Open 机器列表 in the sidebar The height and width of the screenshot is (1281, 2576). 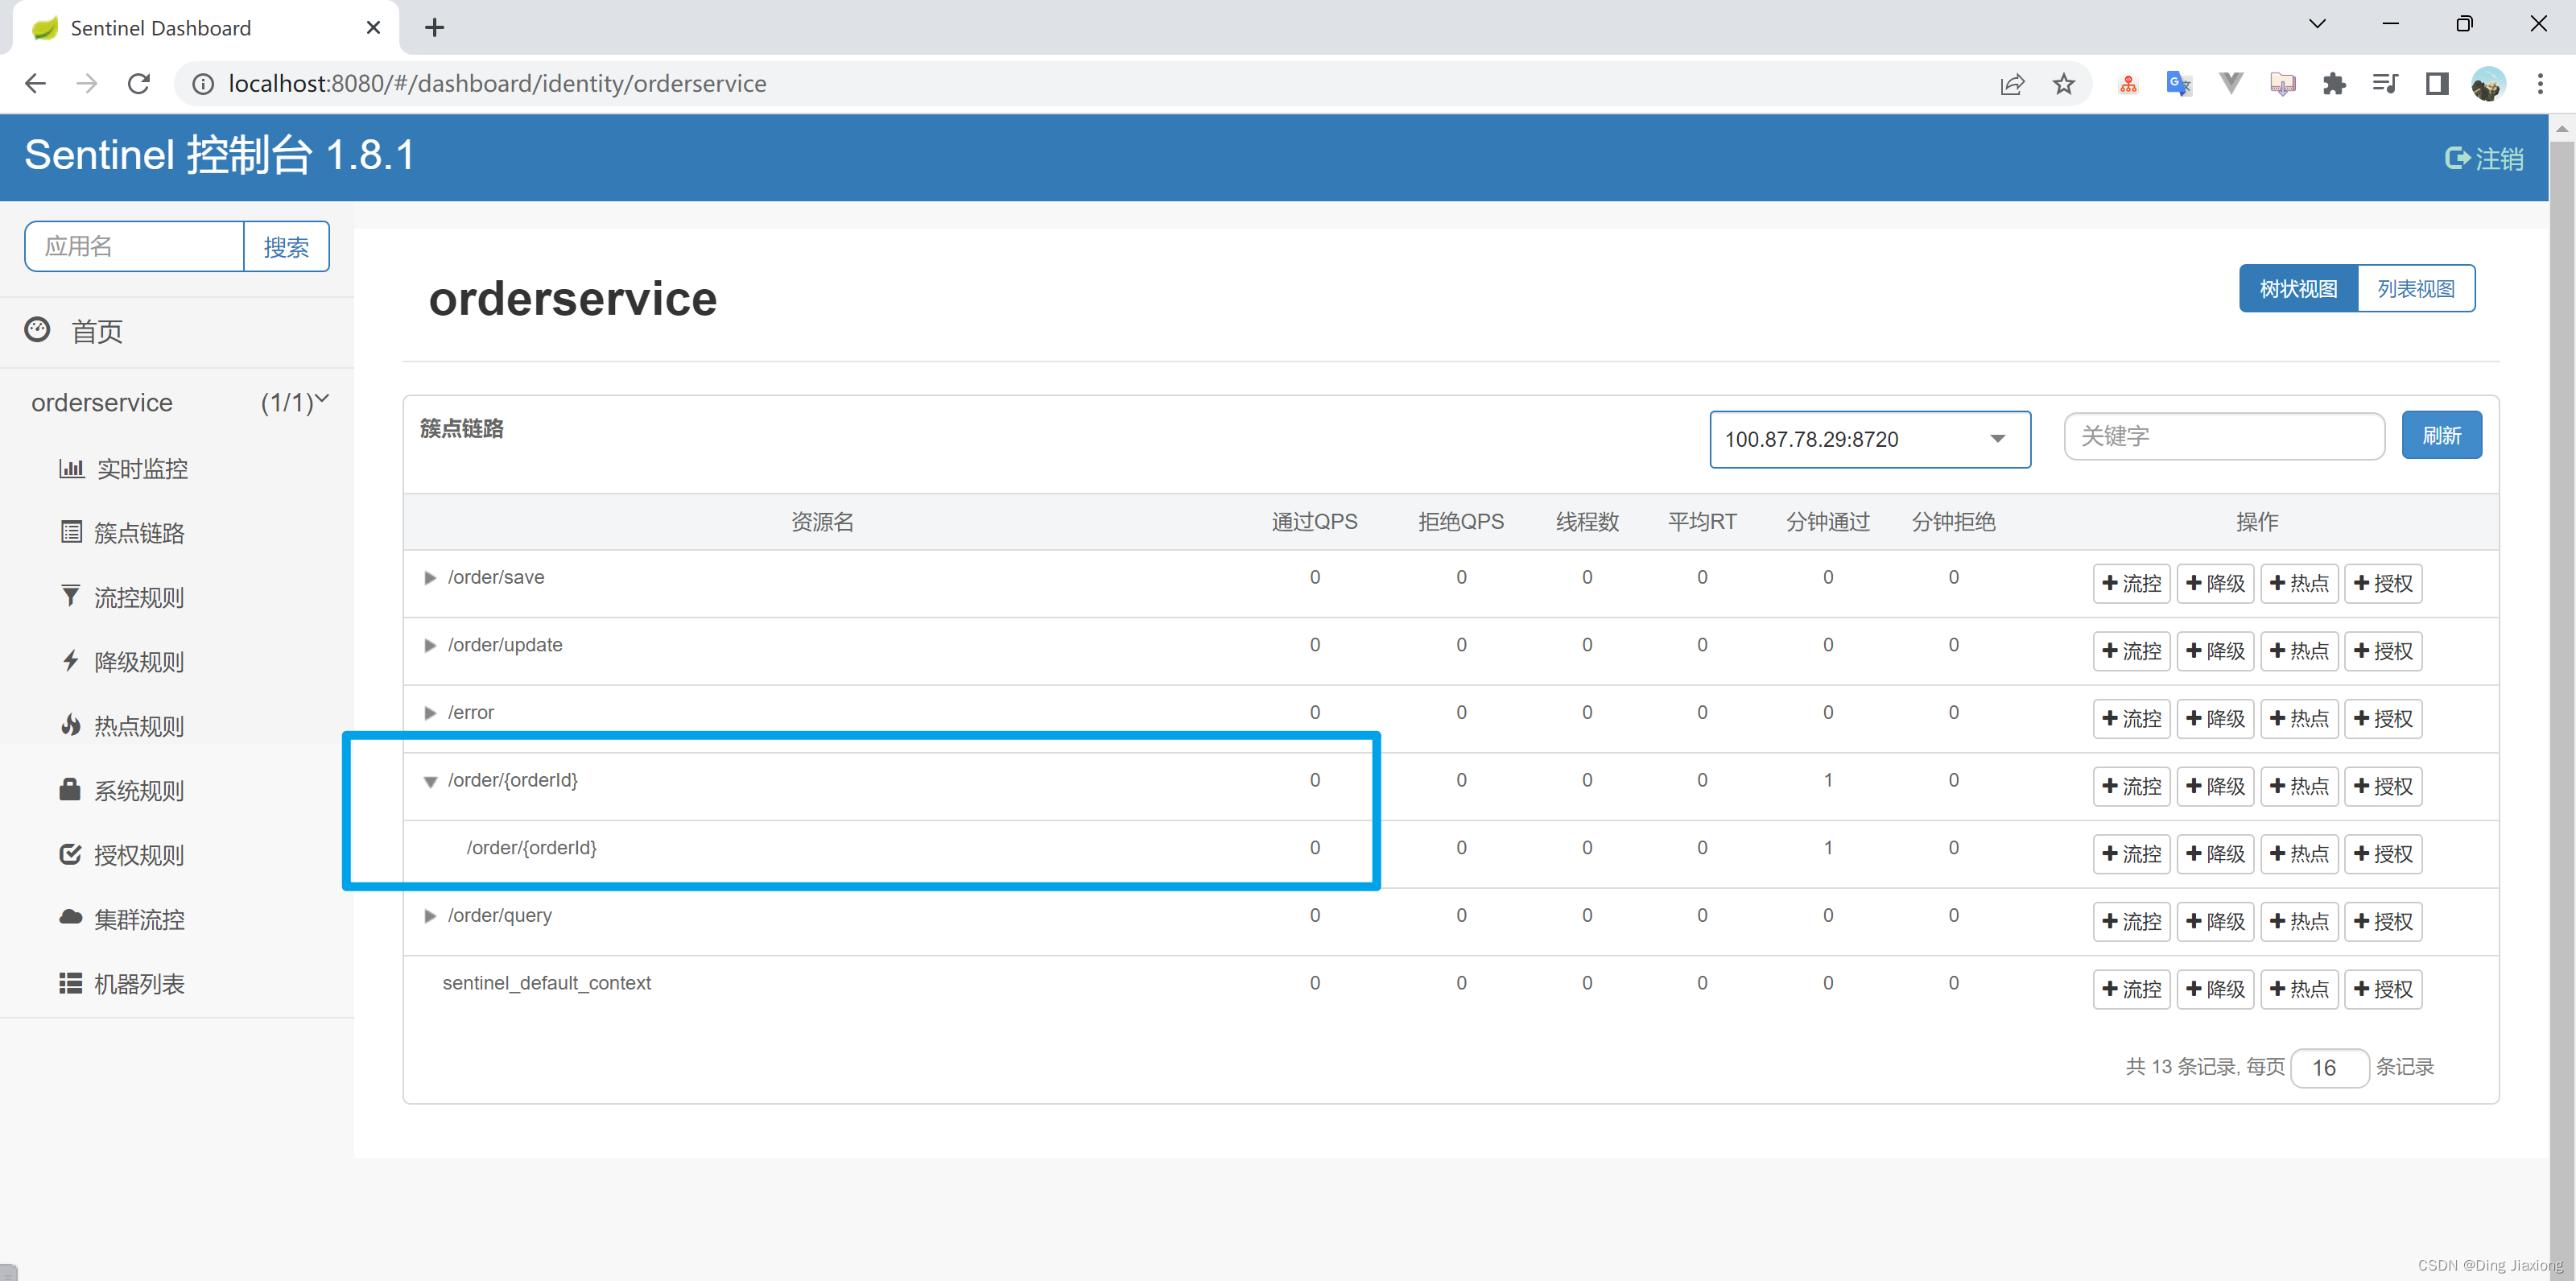123,984
